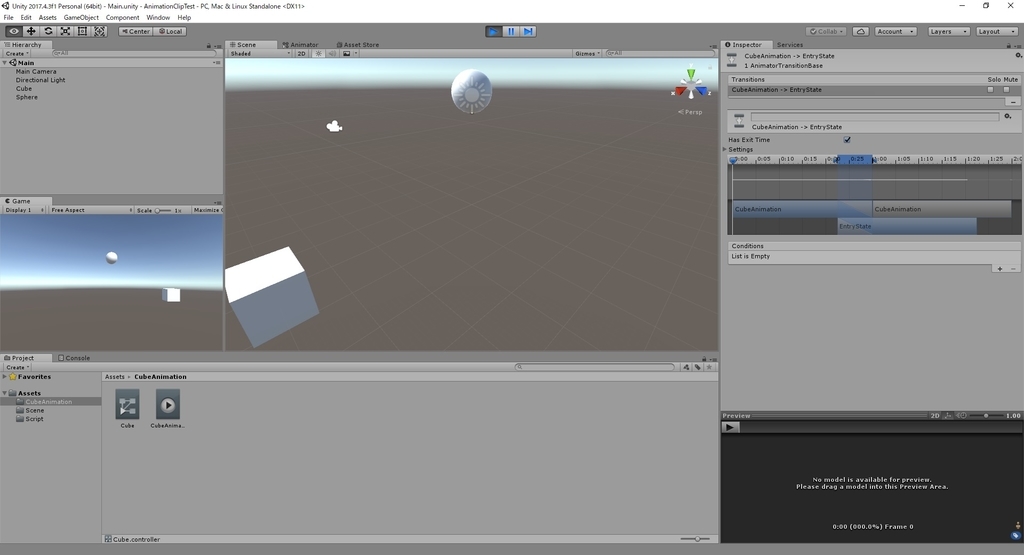1024x555 pixels.
Task: Switch to the Services tab
Action: click(x=790, y=45)
